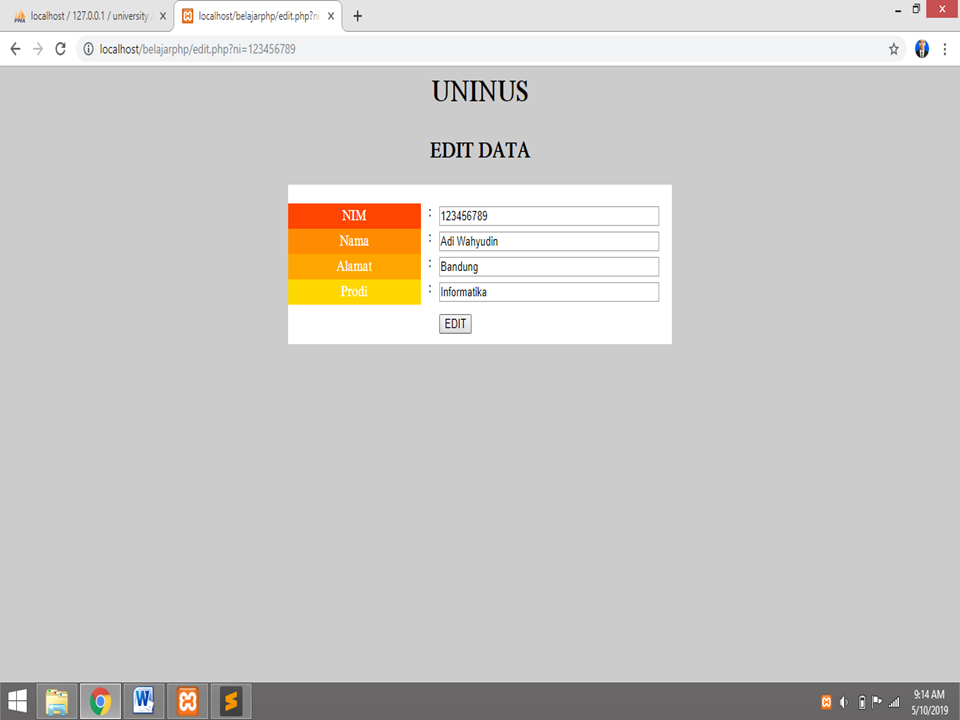Open Microsoft Word from taskbar
Screen dimensions: 960x720
click(144, 701)
